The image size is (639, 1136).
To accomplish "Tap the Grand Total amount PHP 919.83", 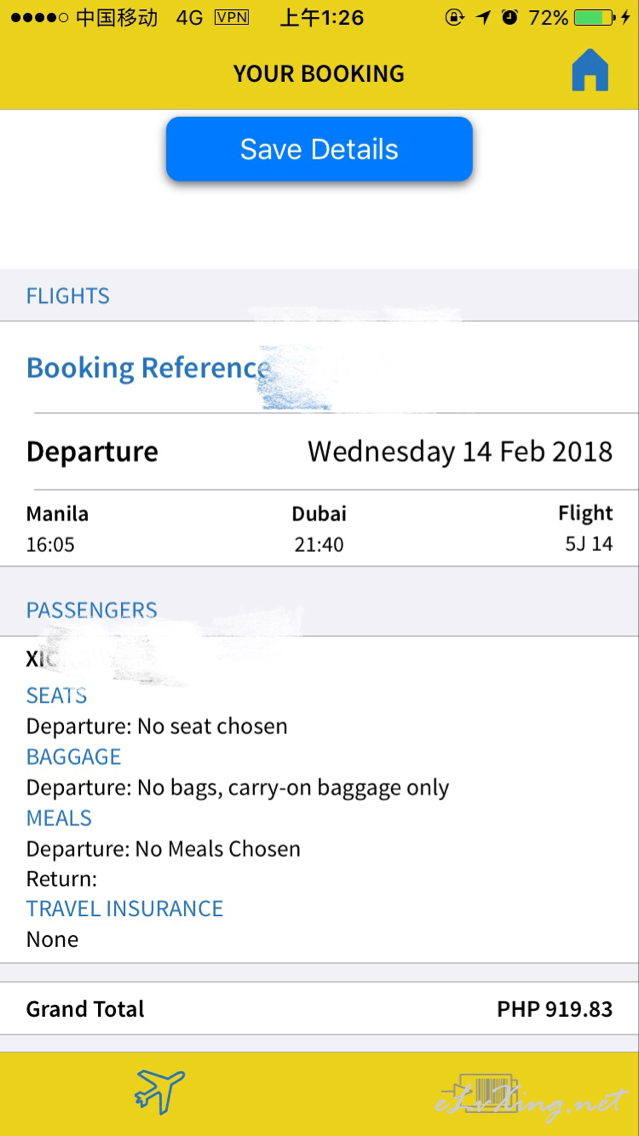I will [x=554, y=1009].
